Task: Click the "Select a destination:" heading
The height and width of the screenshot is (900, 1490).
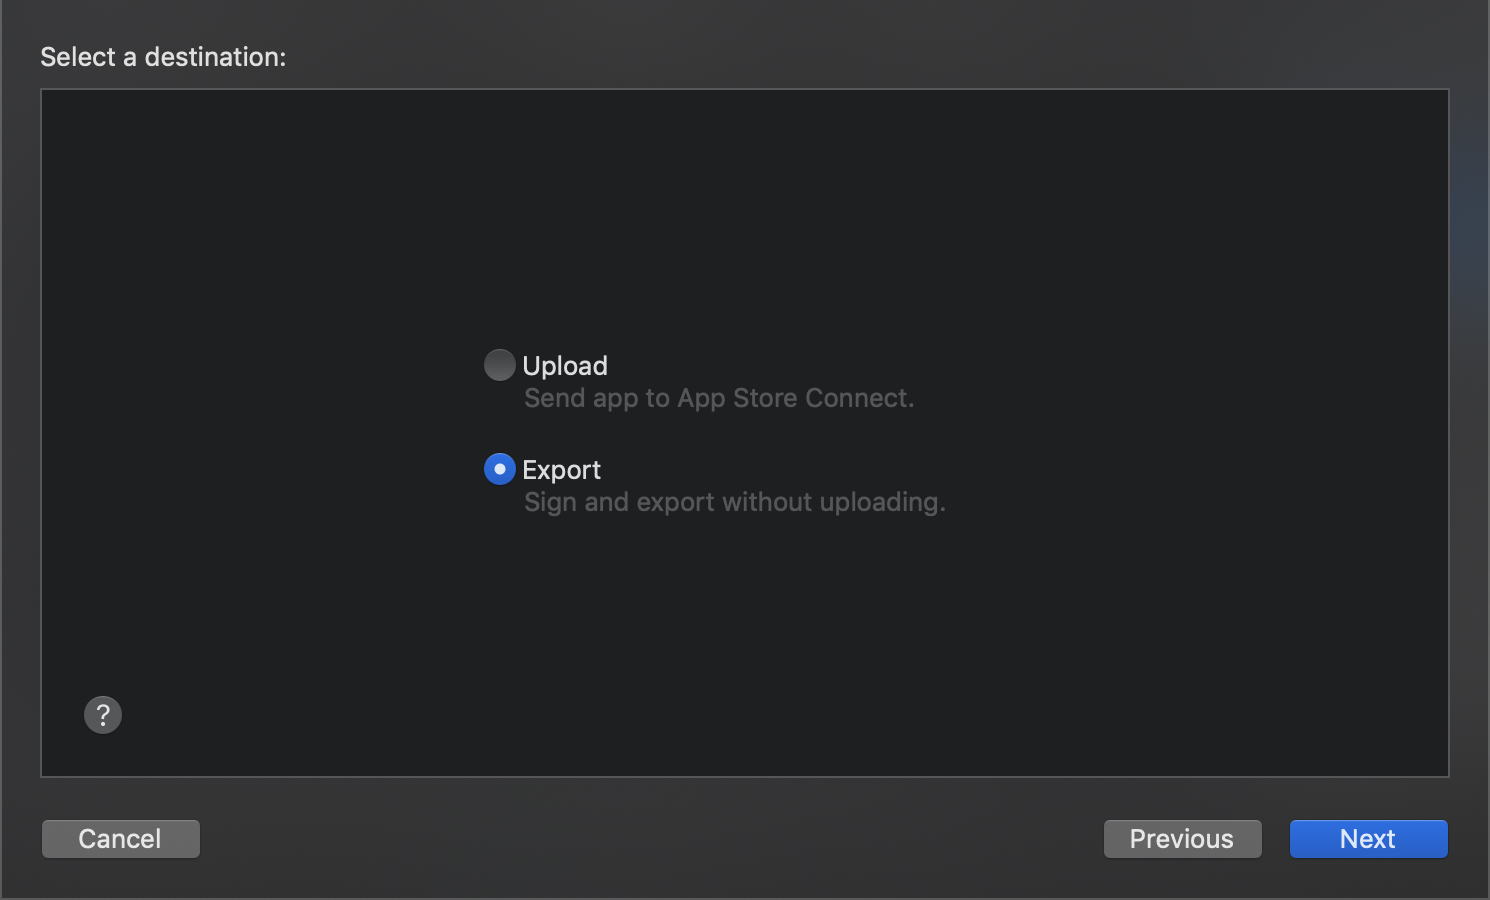Action: (x=163, y=57)
